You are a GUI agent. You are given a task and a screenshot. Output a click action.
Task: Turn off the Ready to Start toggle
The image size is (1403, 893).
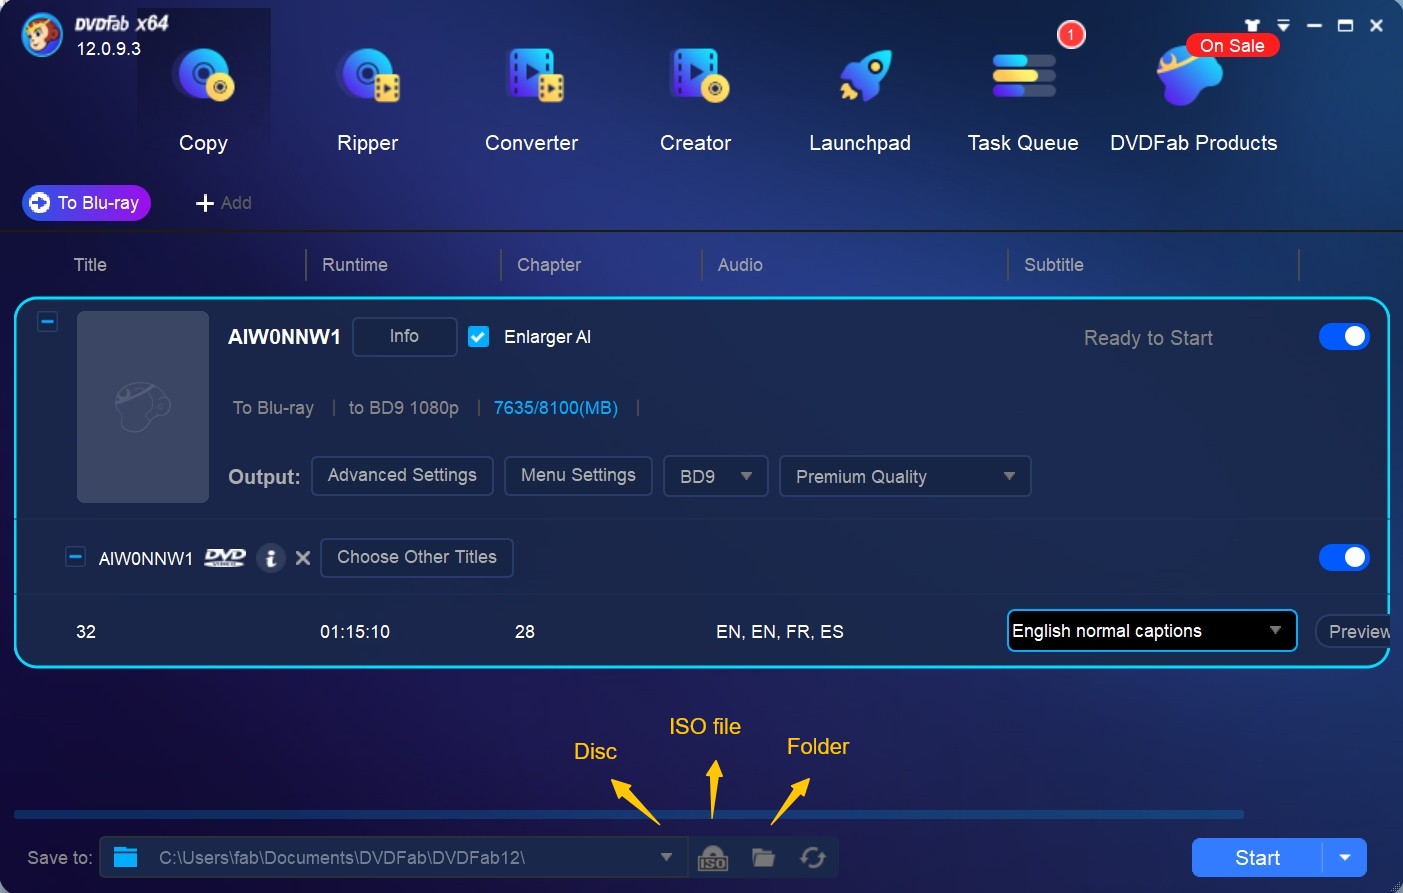click(1345, 336)
